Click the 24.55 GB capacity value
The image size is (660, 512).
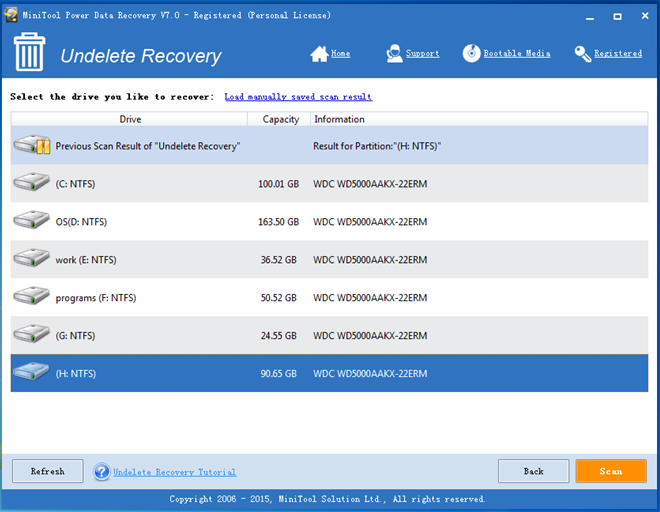pyautogui.click(x=278, y=336)
